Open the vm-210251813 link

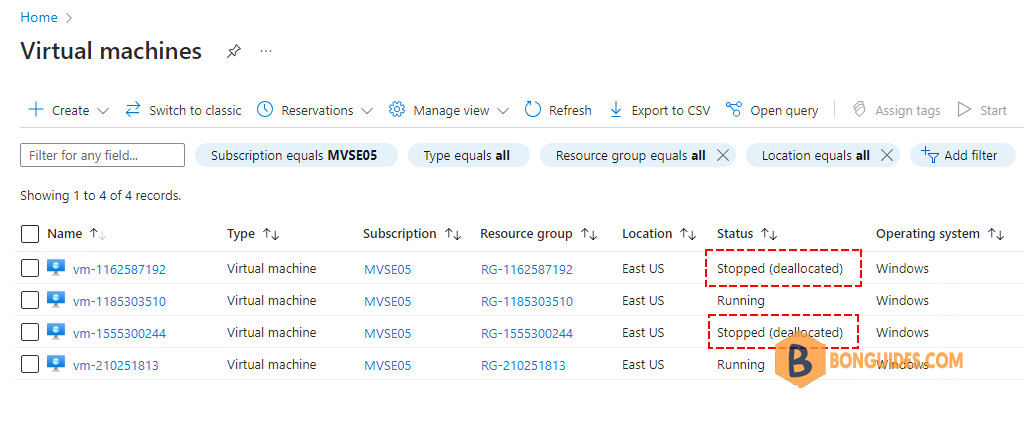(x=116, y=366)
